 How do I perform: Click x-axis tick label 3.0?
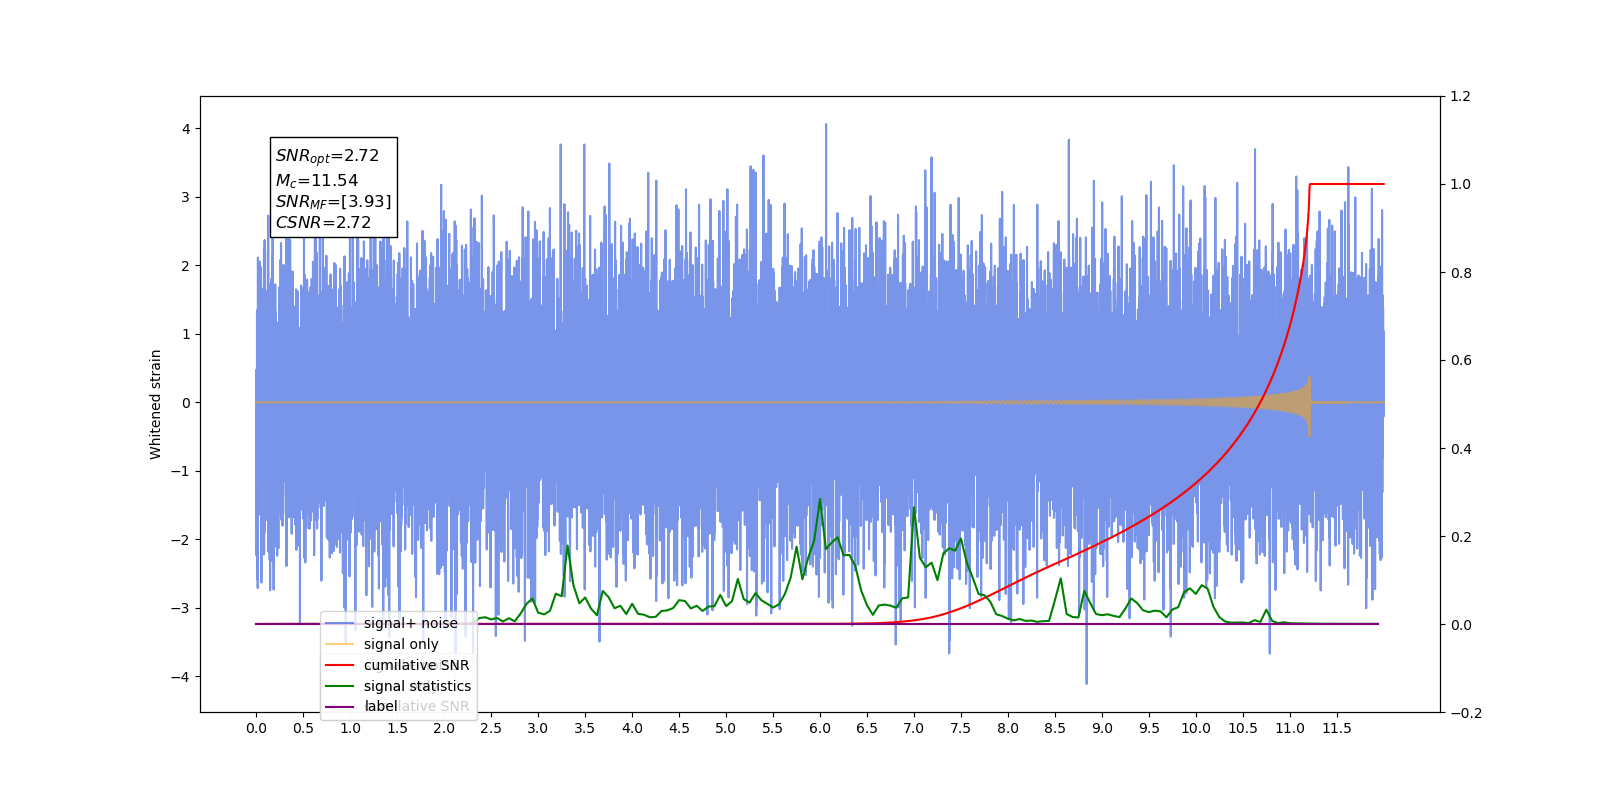[x=538, y=728]
